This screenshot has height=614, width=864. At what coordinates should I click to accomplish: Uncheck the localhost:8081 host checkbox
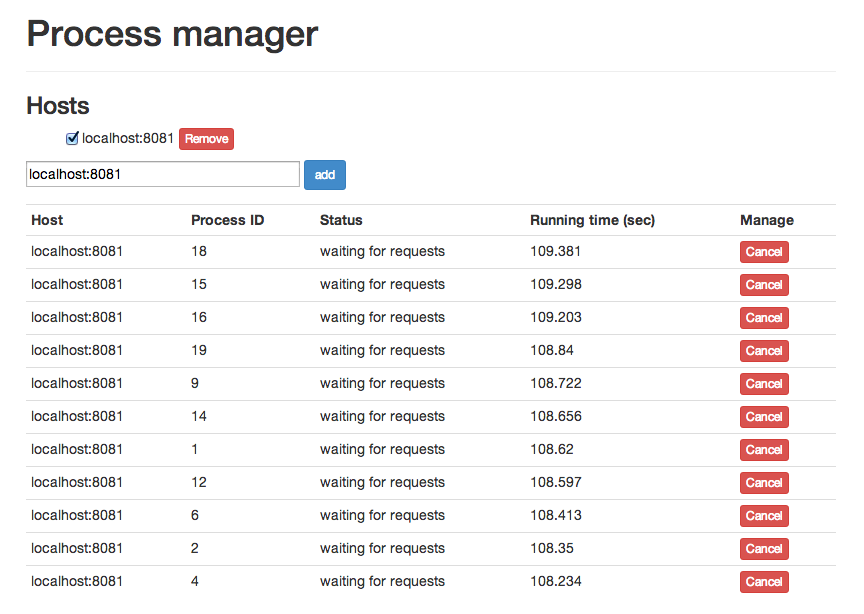click(71, 138)
